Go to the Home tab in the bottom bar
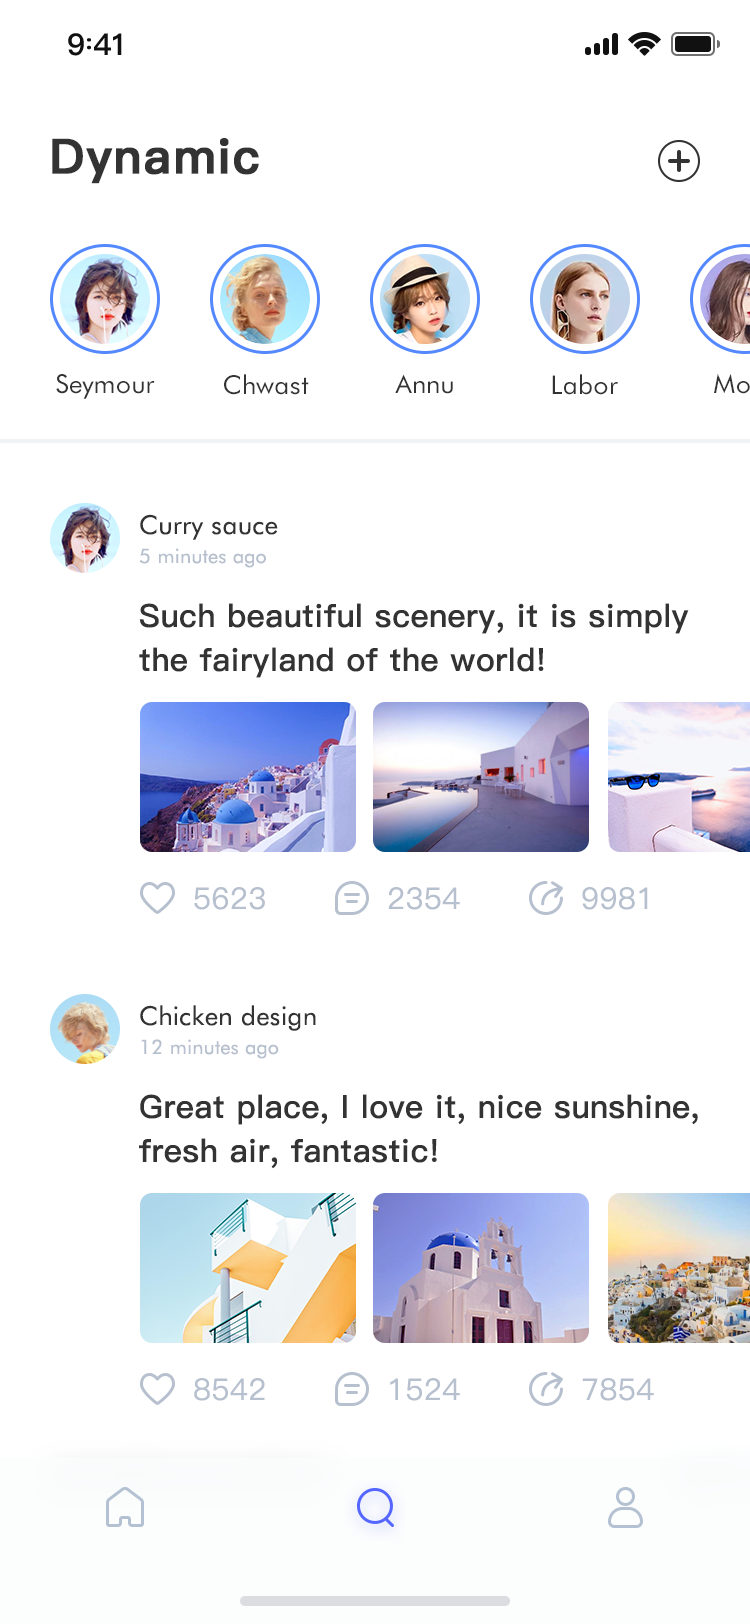This screenshot has width=750, height=1624. coord(125,1507)
